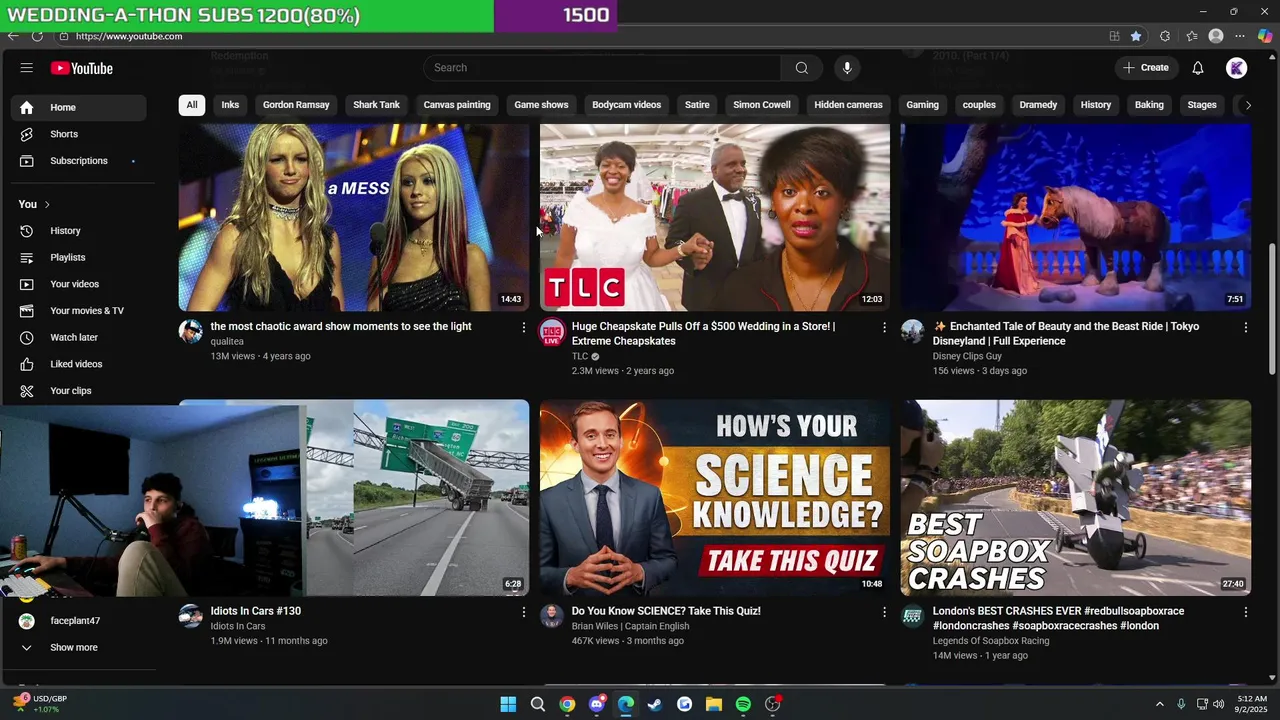Open File Explorer from taskbar
The image size is (1280, 720).
pyautogui.click(x=714, y=704)
